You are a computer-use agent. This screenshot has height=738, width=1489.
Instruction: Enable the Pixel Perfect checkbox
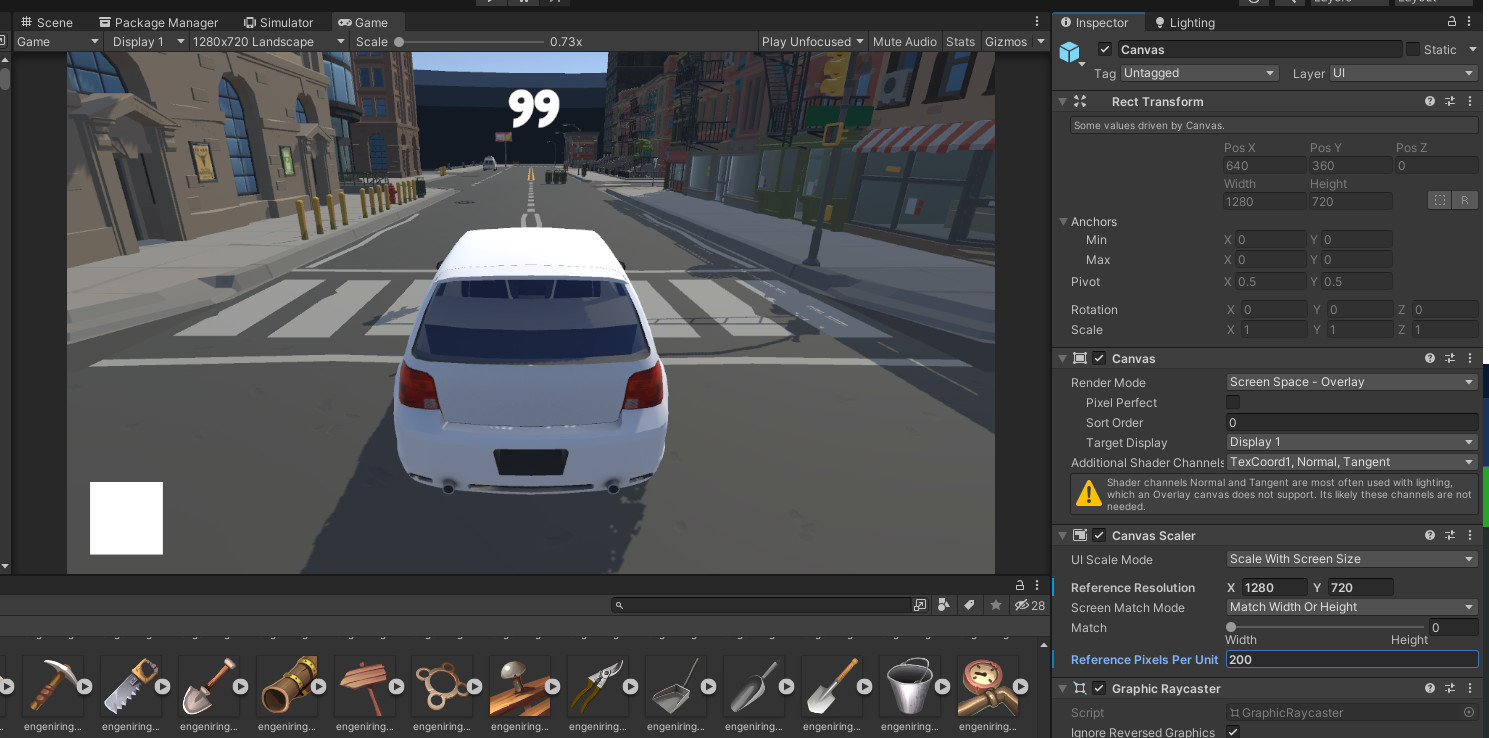(1233, 402)
